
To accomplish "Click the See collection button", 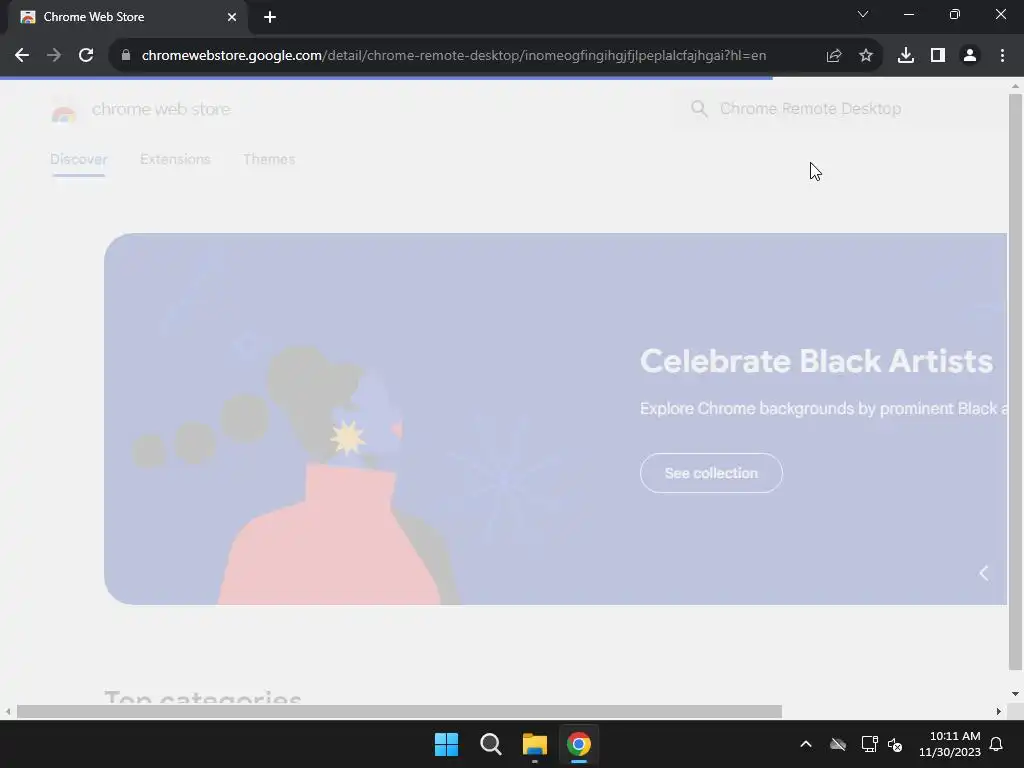I will point(711,473).
